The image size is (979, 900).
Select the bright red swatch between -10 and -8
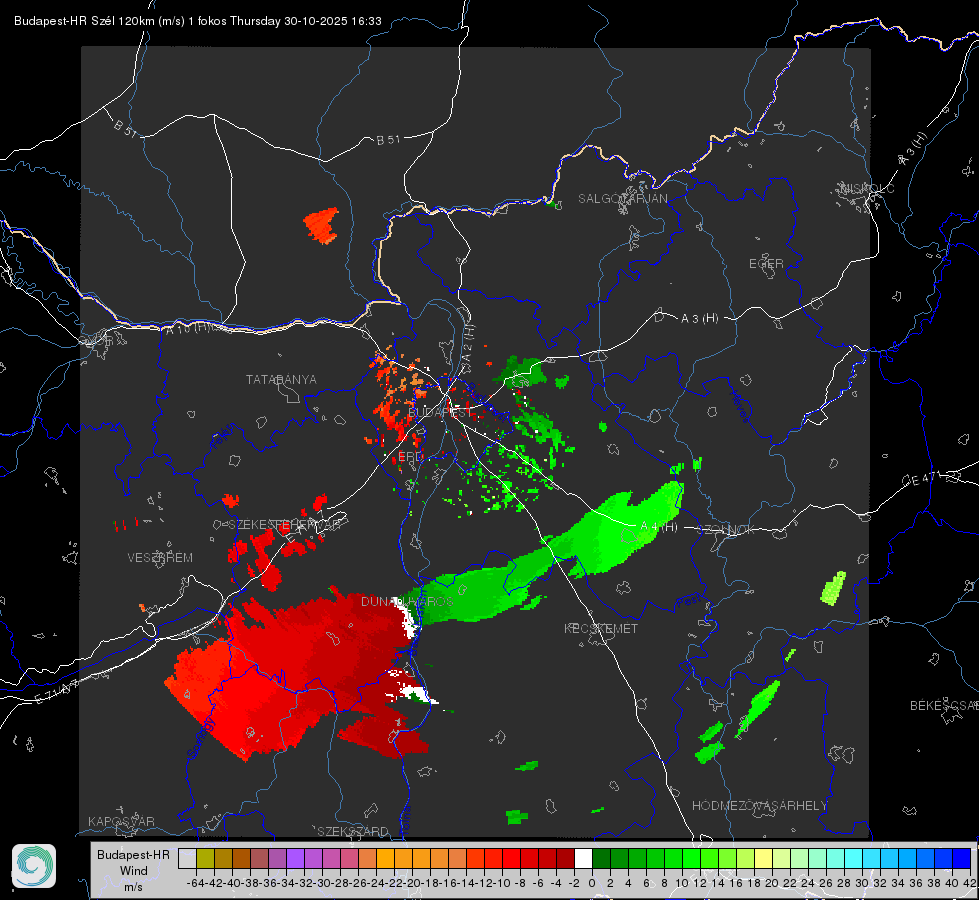click(511, 858)
